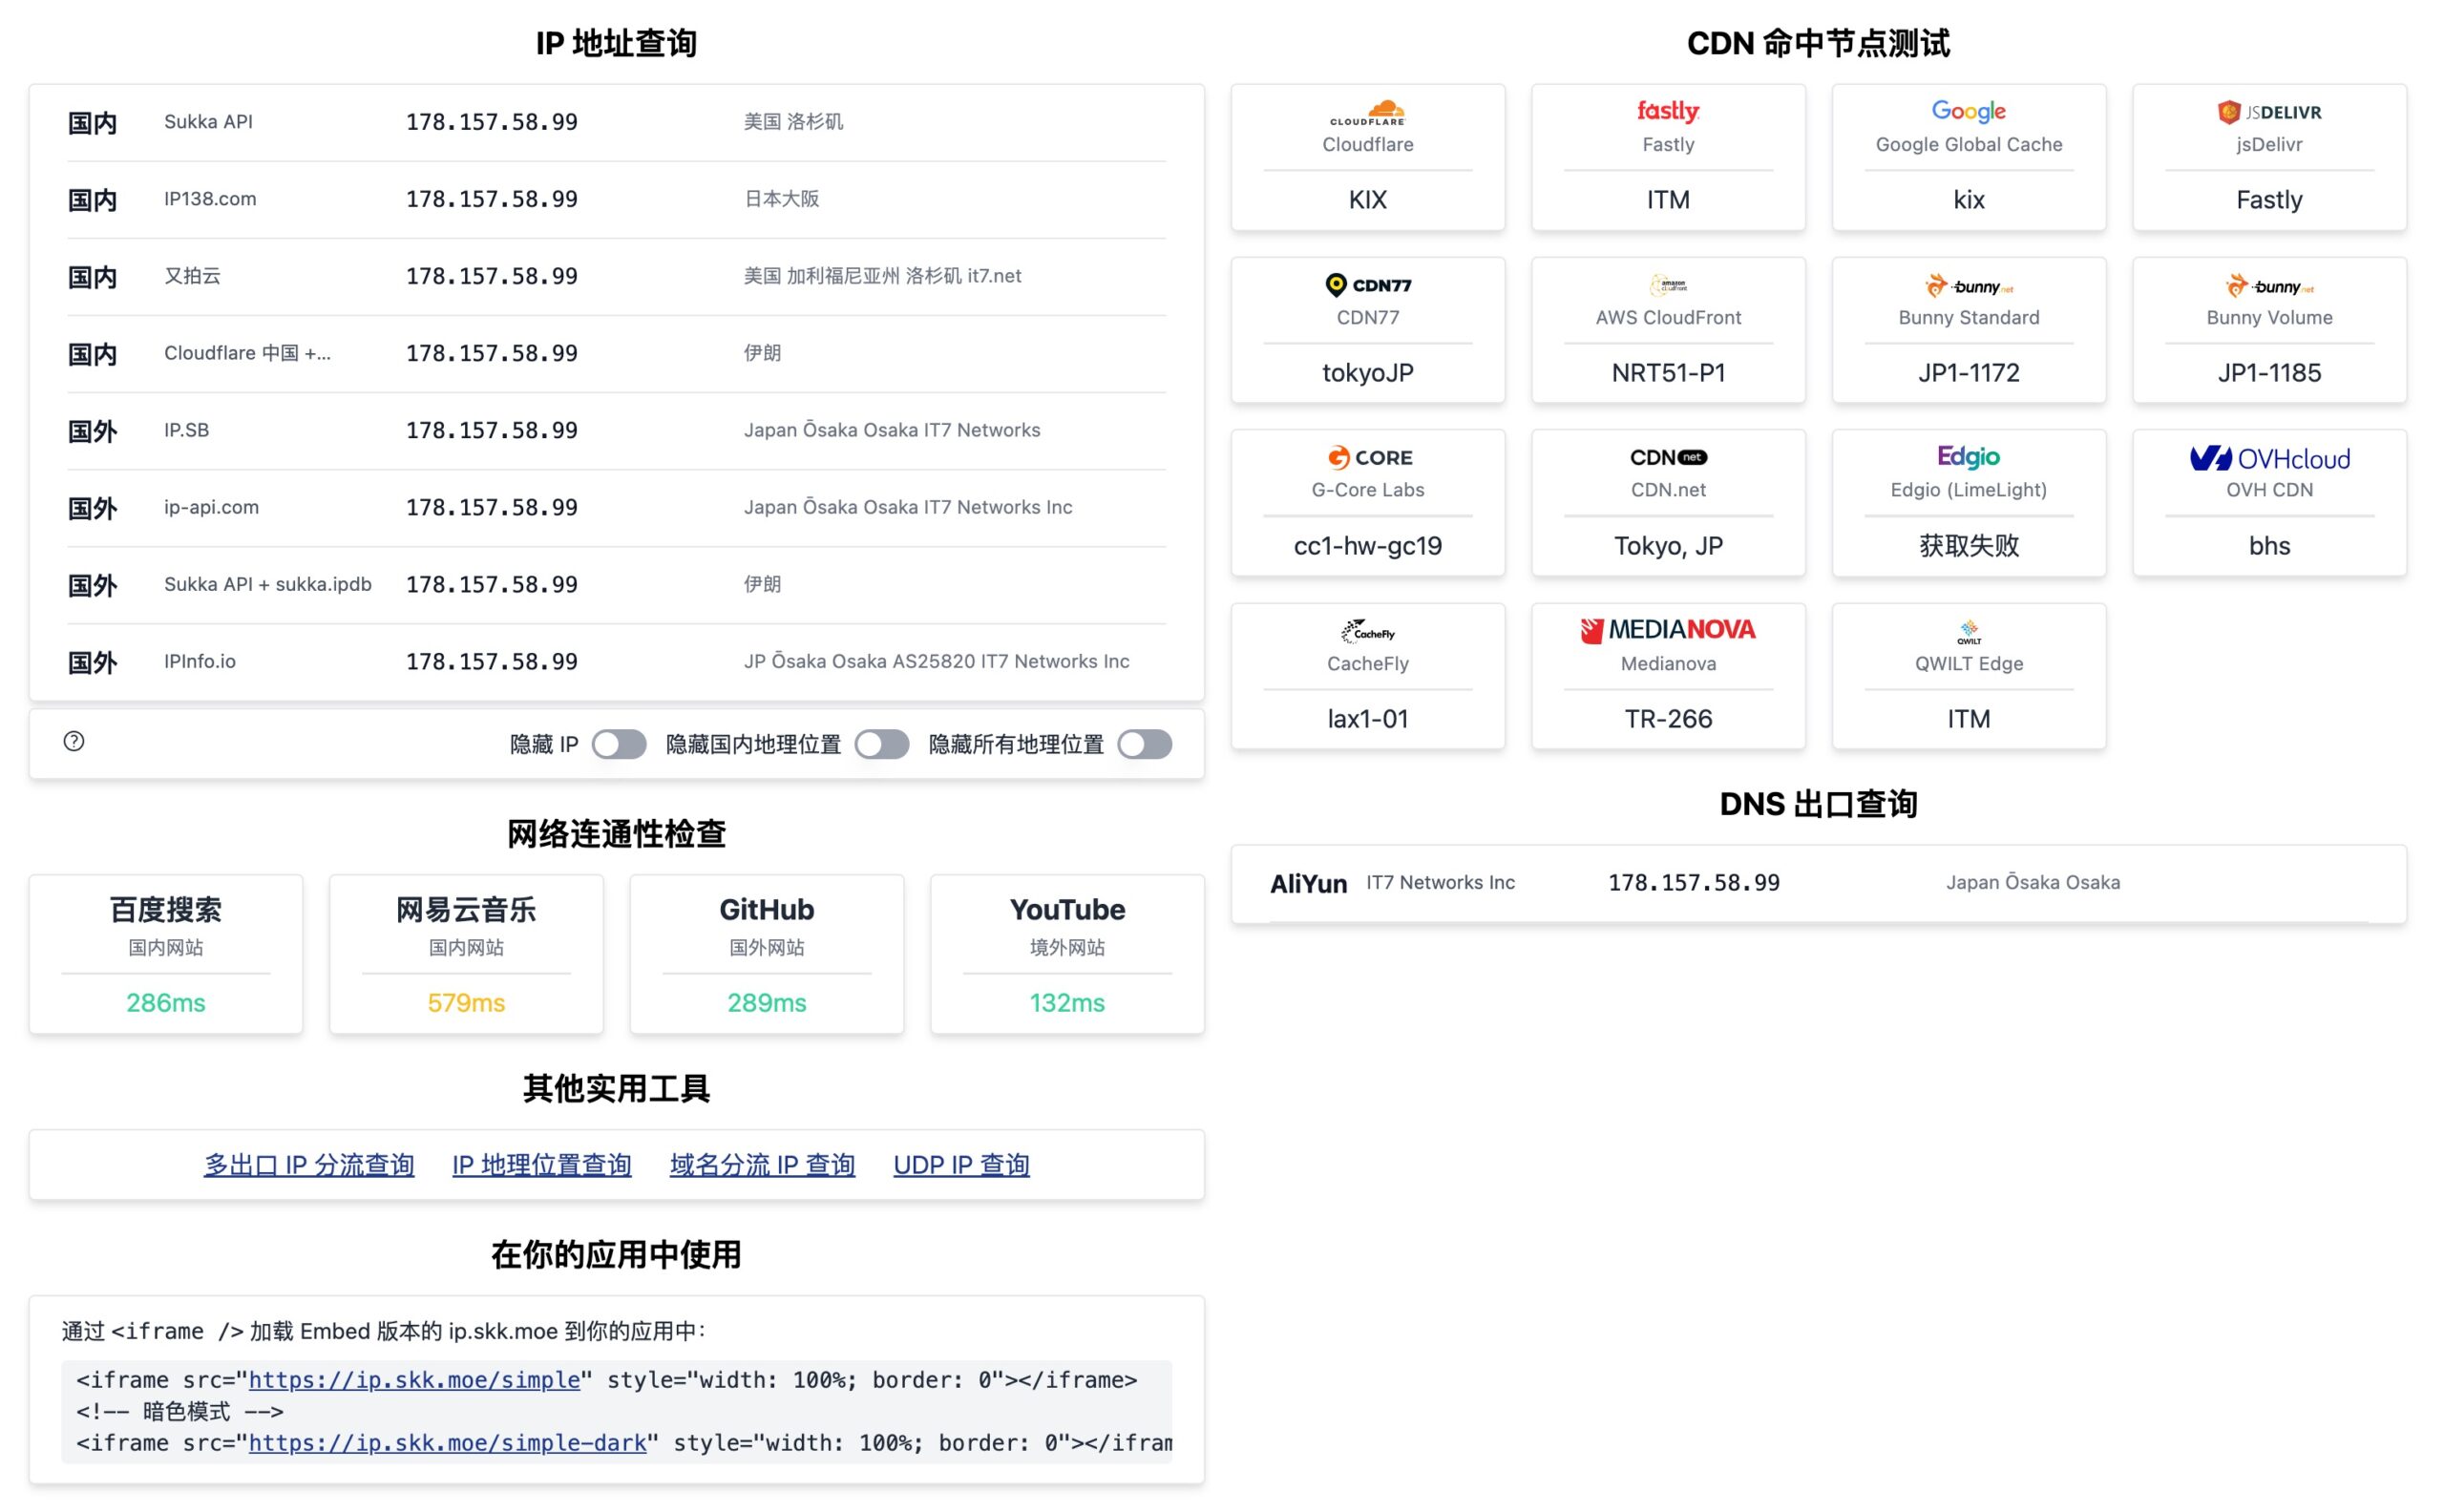Click the 579ms latency value
Image resolution: width=2444 pixels, height=1512 pixels.
pyautogui.click(x=466, y=1003)
